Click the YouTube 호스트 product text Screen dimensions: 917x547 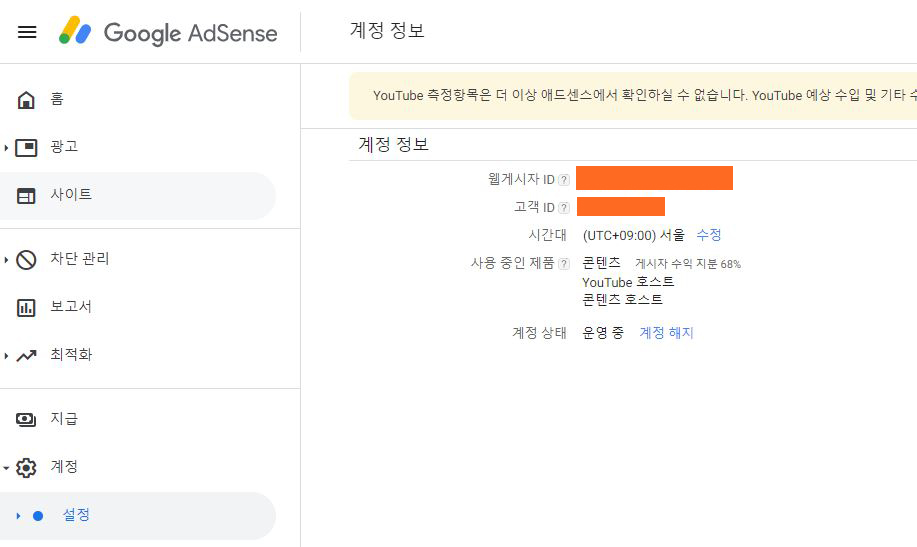pyautogui.click(x=628, y=282)
